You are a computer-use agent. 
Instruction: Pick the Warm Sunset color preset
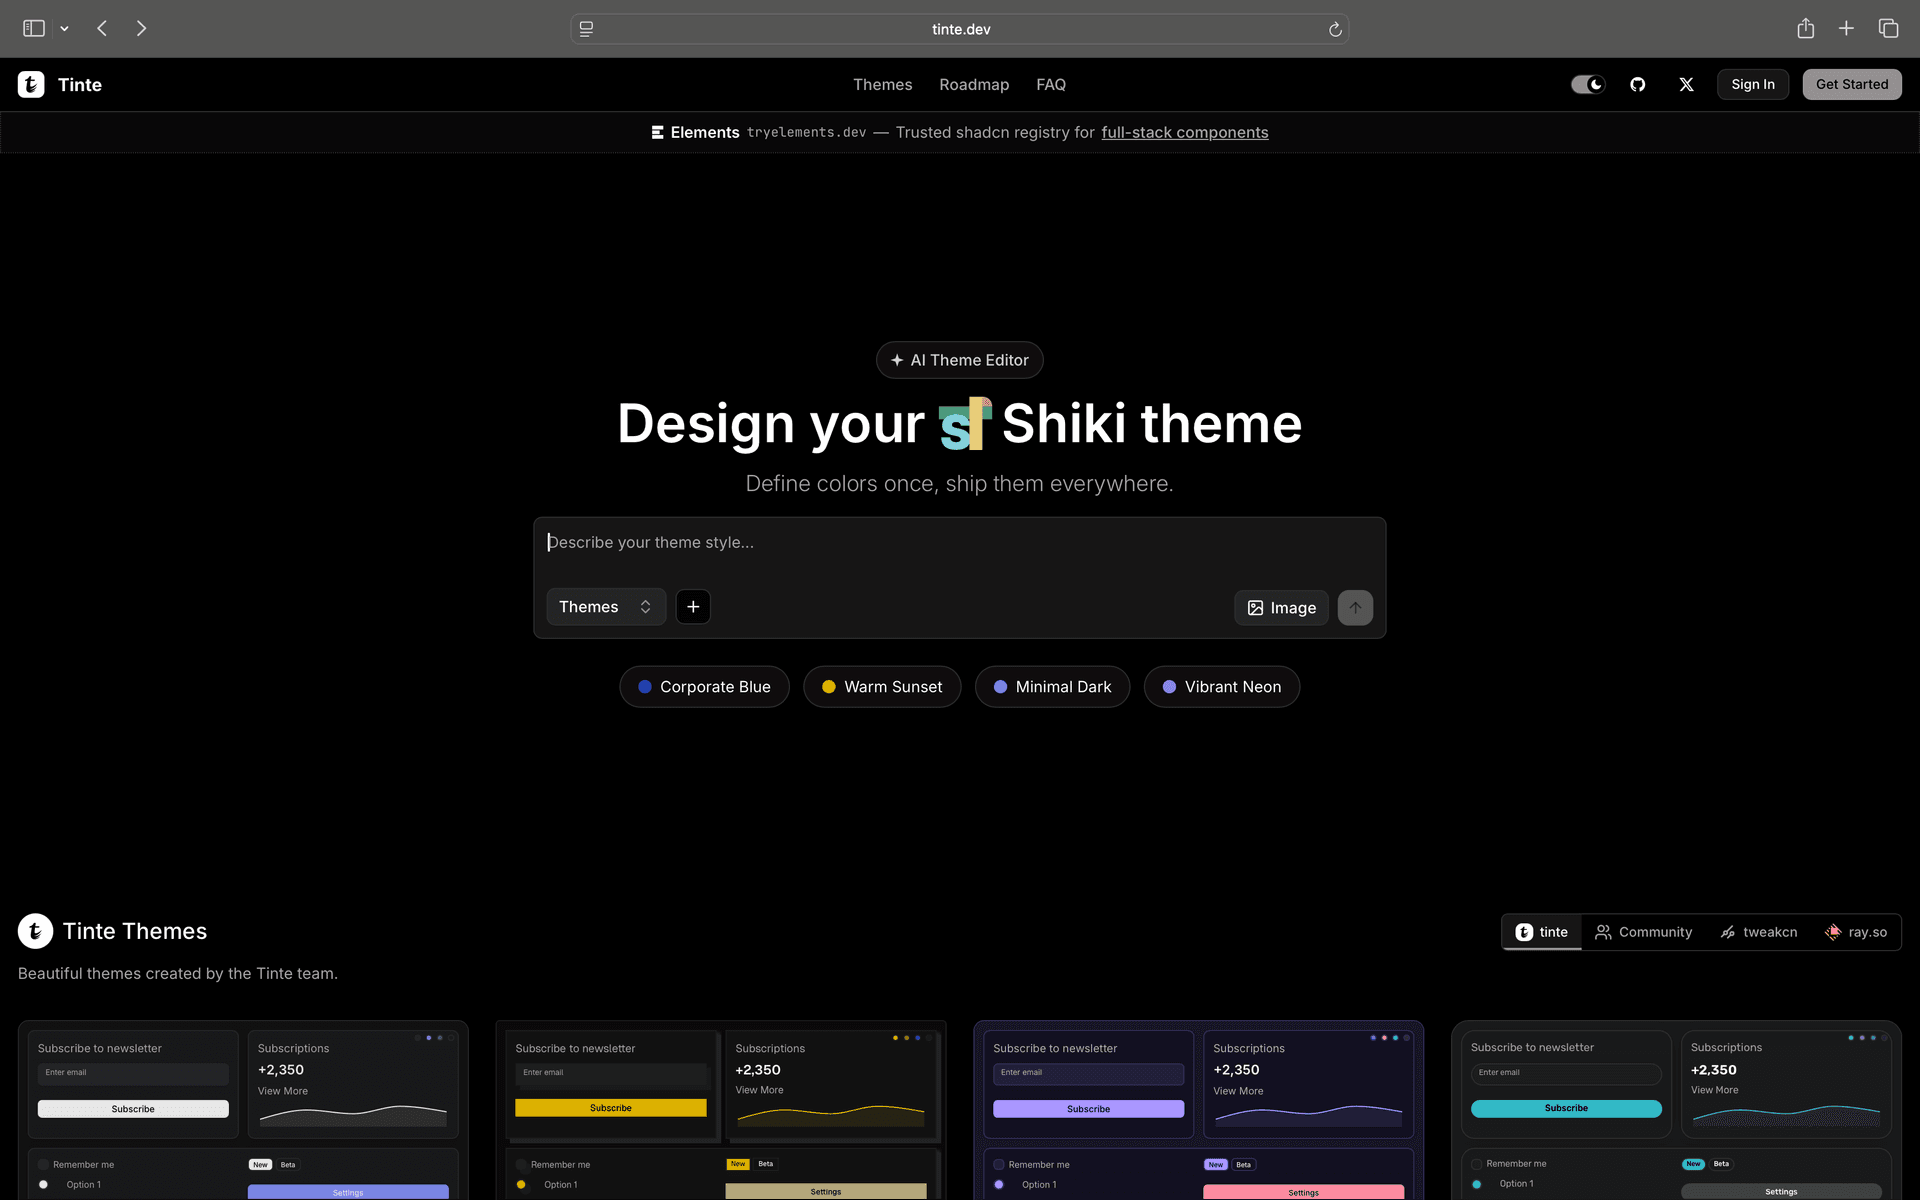pos(881,687)
